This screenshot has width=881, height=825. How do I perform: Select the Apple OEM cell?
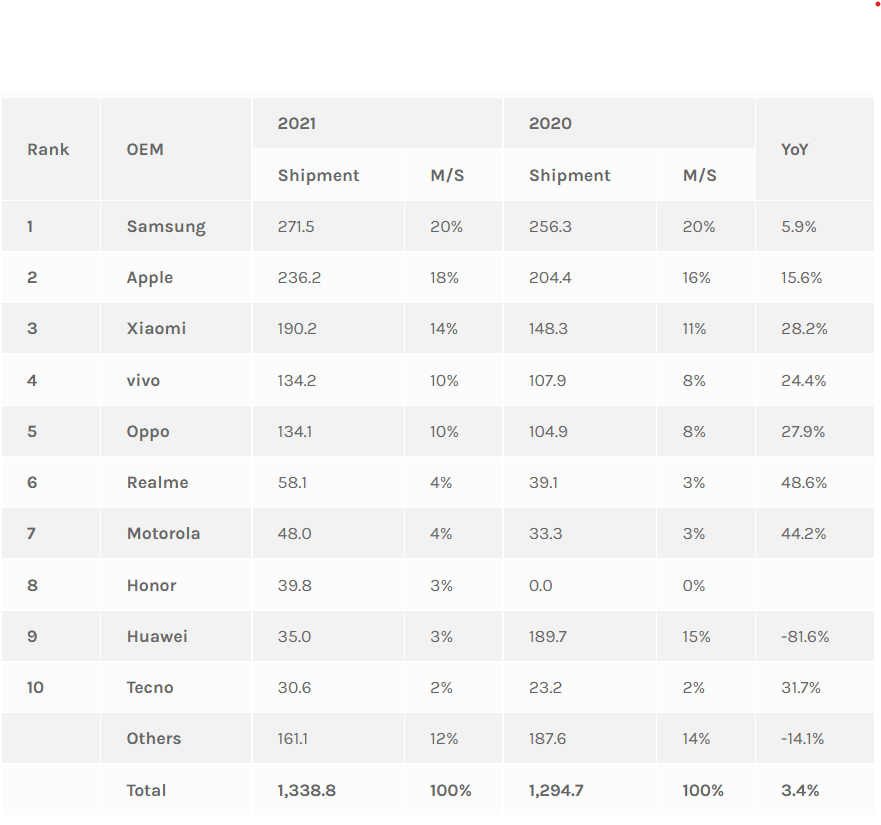pyautogui.click(x=150, y=277)
